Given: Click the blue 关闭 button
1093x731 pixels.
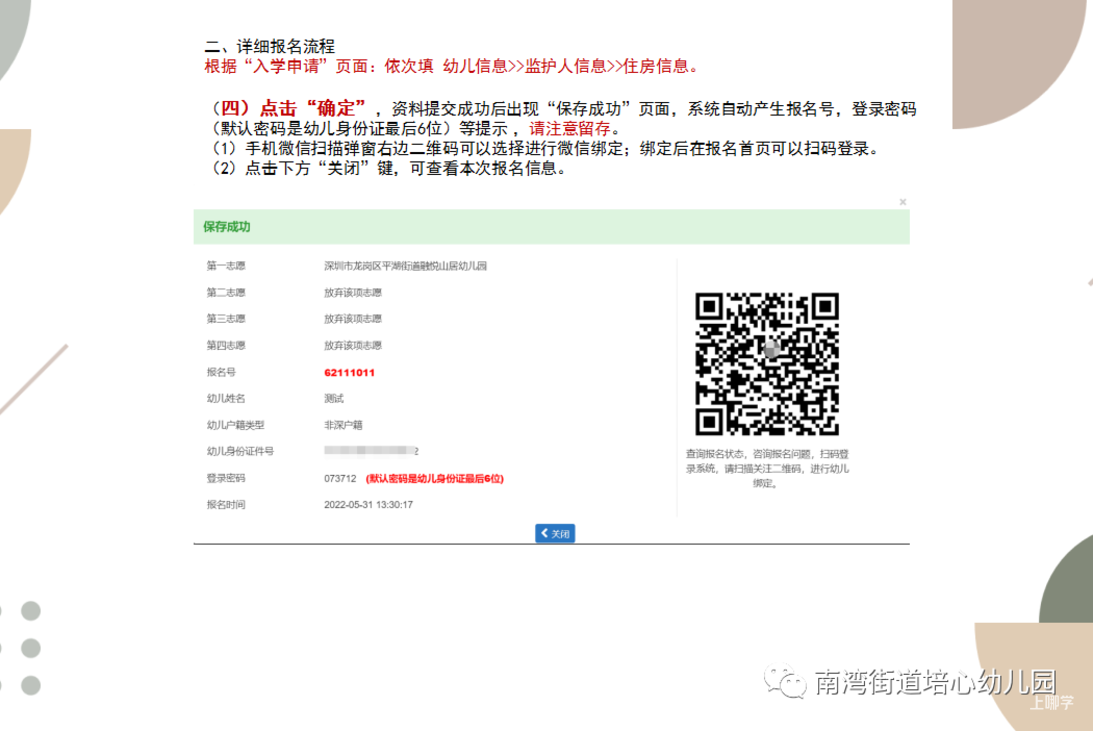Looking at the screenshot, I should pos(555,533).
